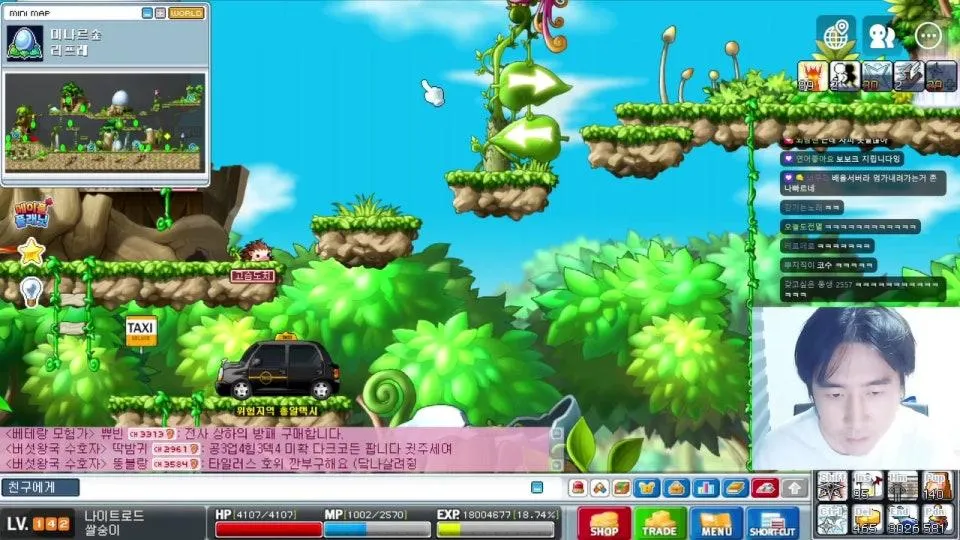
Task: Minimize the mini map with blue button
Action: point(147,13)
